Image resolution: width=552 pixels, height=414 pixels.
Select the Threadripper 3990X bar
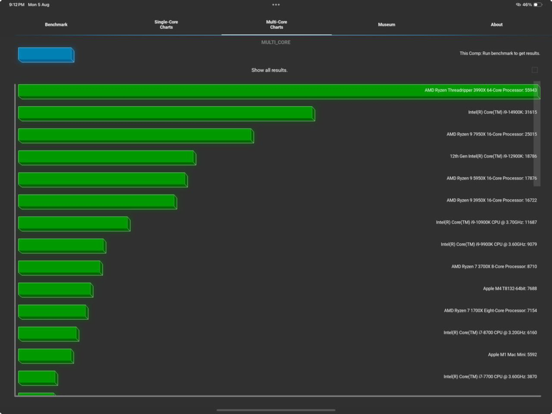pos(279,92)
